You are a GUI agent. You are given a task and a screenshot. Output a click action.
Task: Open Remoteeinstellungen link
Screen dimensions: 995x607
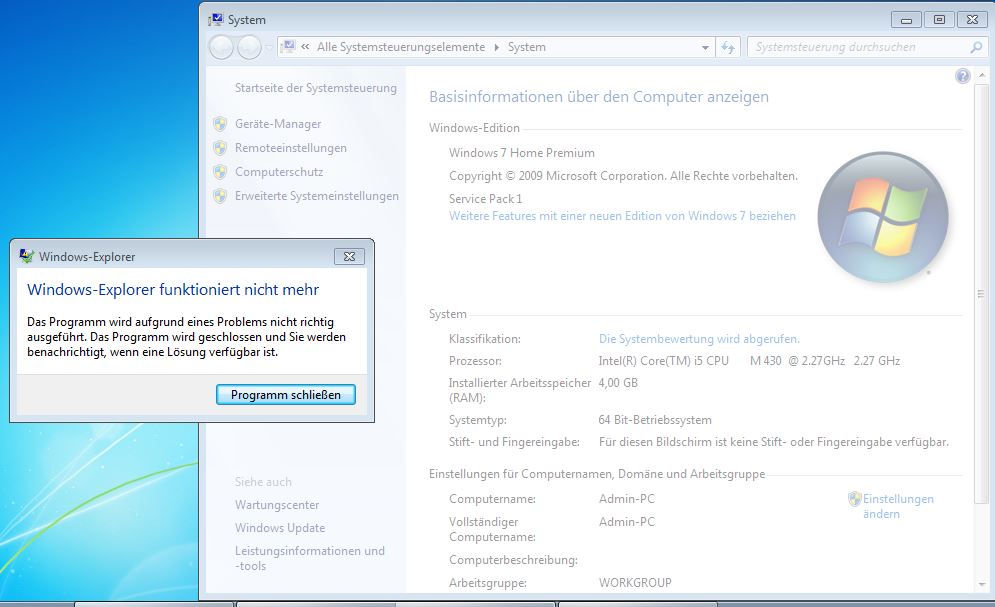pos(291,148)
